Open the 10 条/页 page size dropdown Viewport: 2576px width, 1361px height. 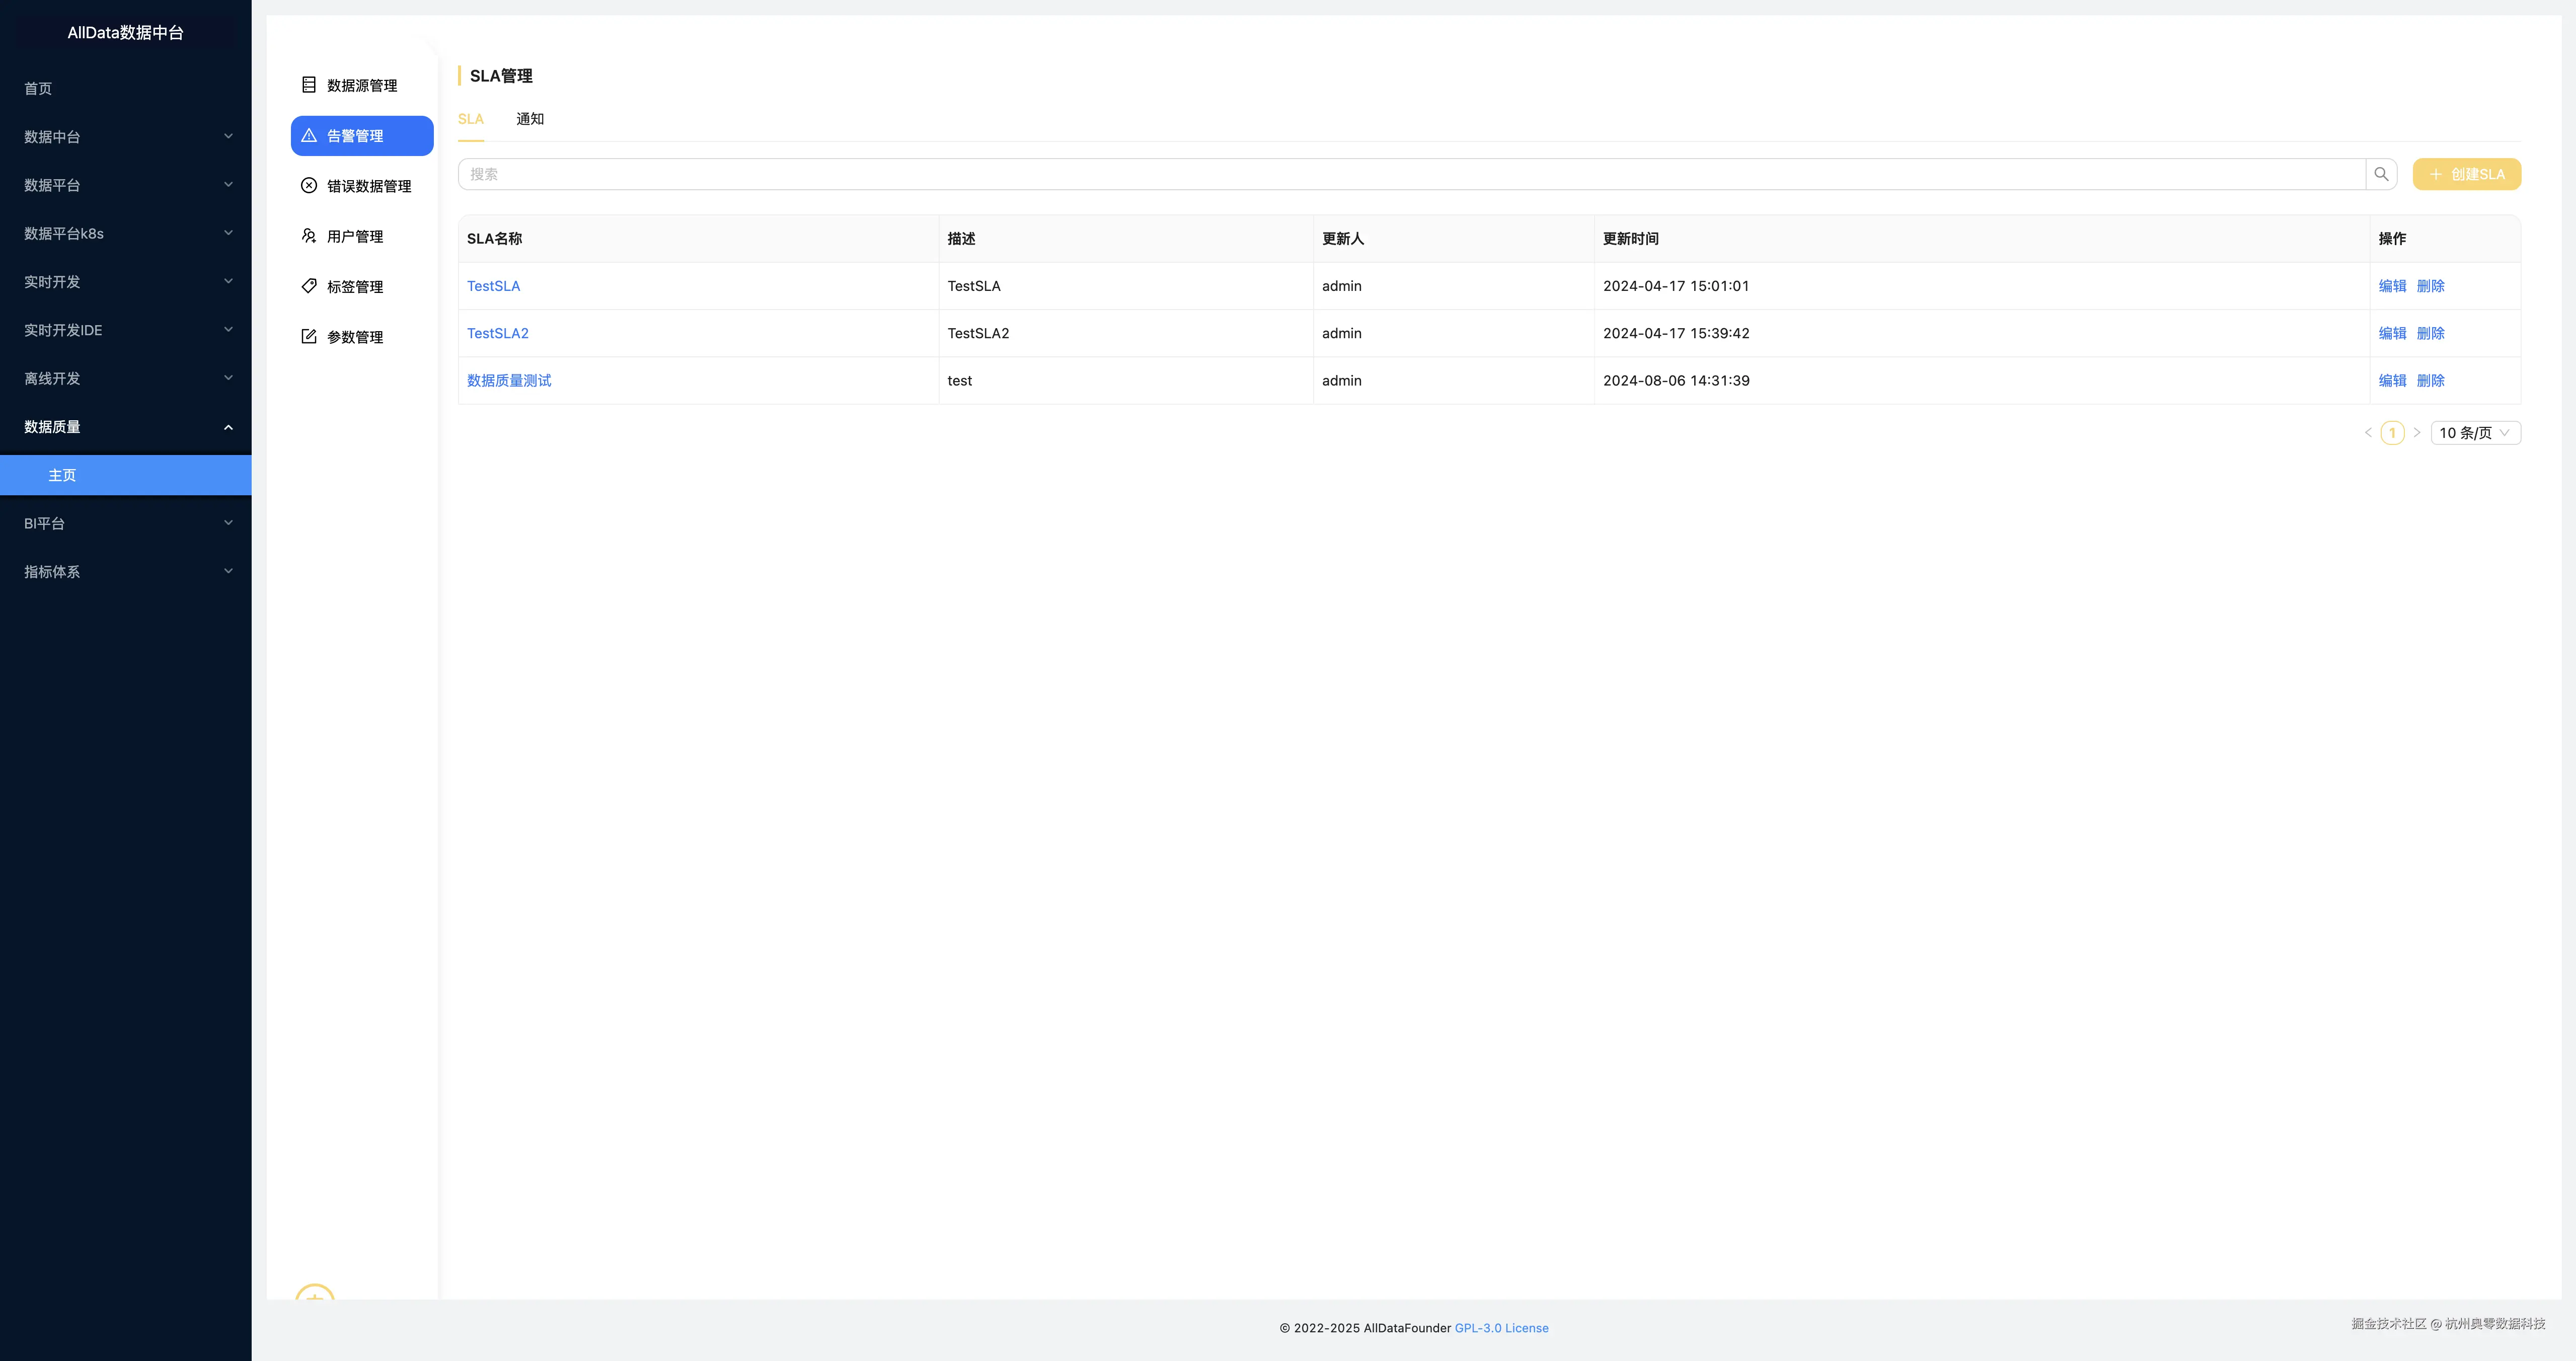[2475, 433]
